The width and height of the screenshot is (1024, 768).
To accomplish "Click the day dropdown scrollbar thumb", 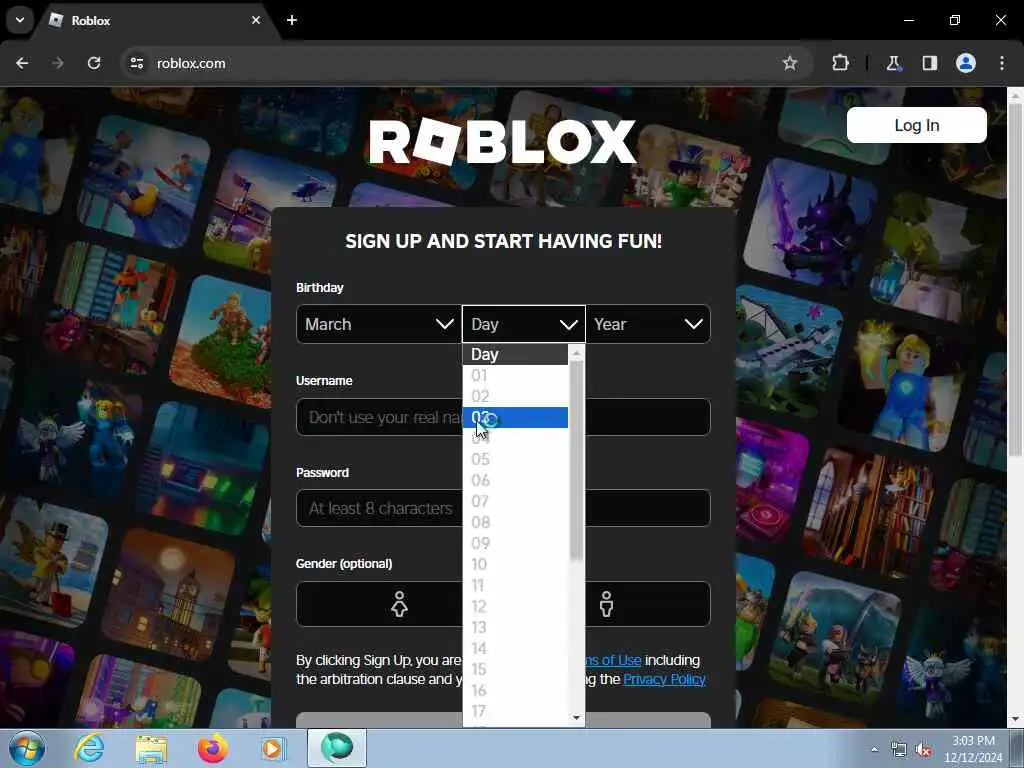I will point(576,460).
